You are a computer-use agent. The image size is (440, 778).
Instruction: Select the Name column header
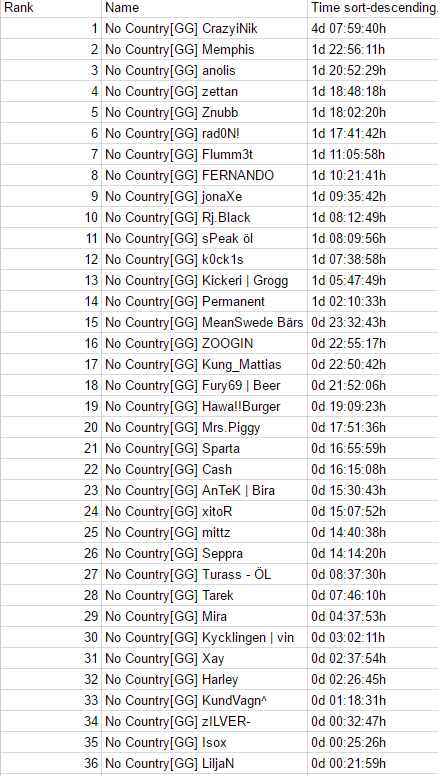[204, 8]
